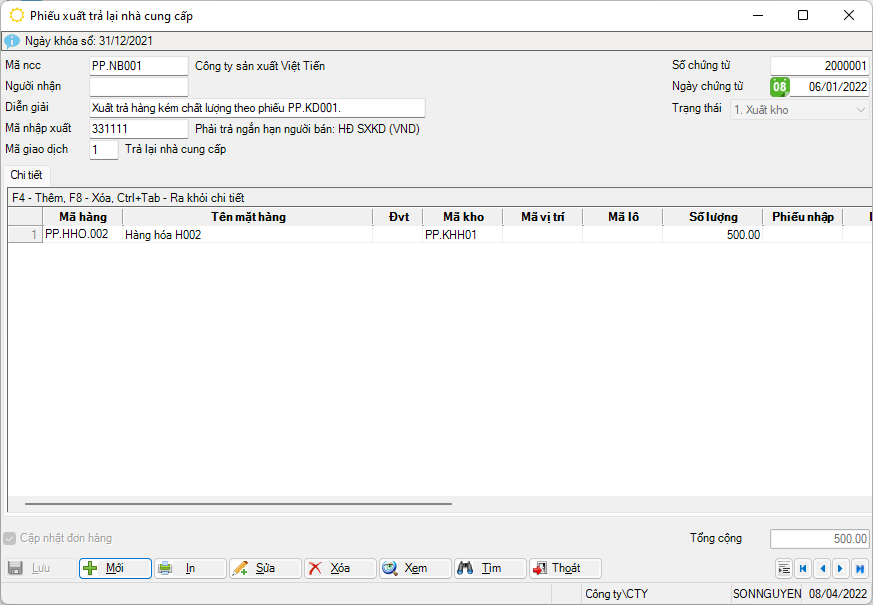Screen dimensions: 873x605
Task: Select the Chi tiết tab
Action: (x=26, y=176)
